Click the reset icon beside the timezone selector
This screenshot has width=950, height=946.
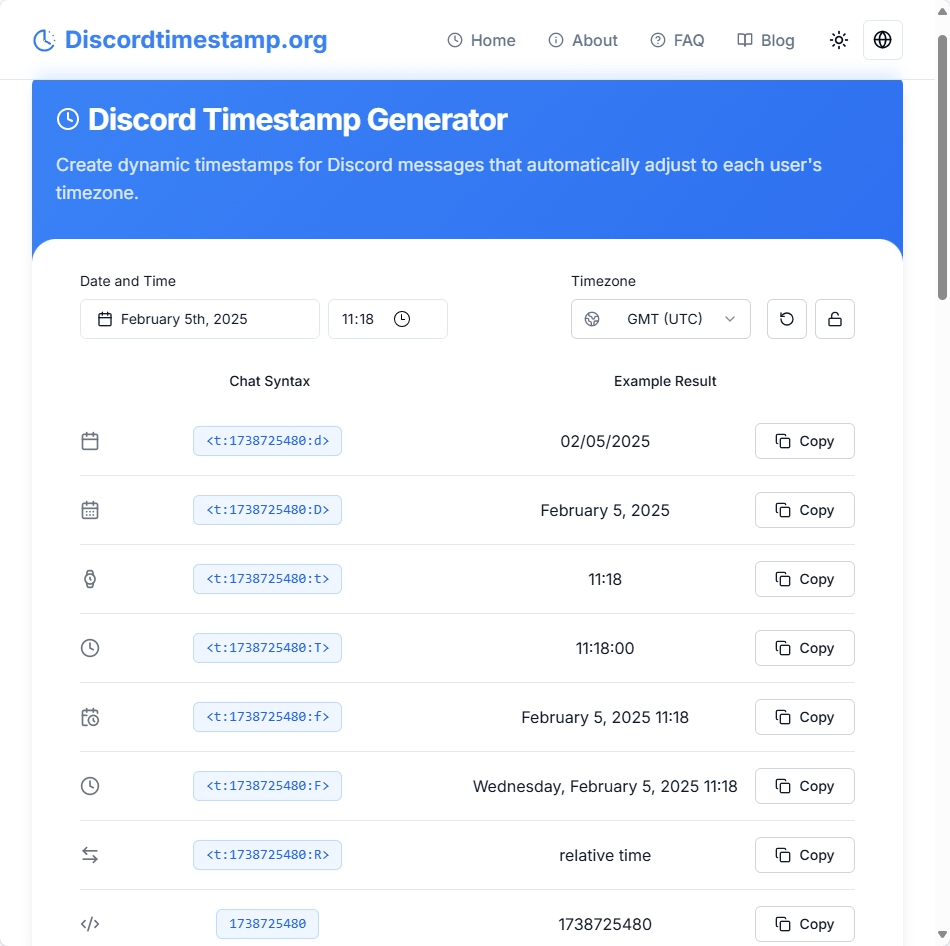pyautogui.click(x=787, y=318)
